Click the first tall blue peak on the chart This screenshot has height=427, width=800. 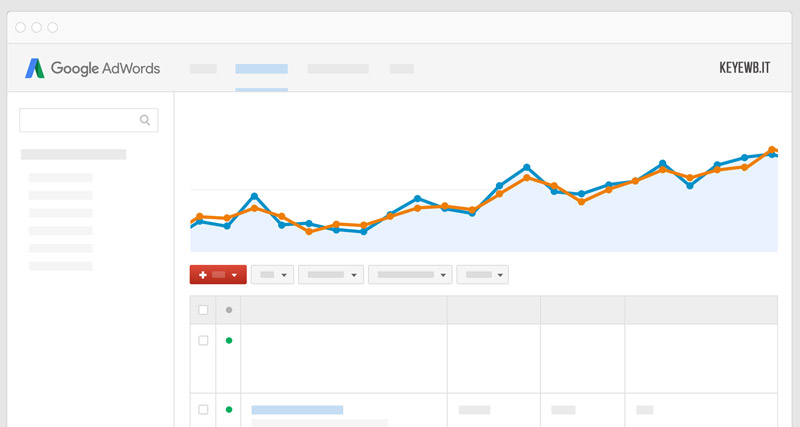coord(255,196)
